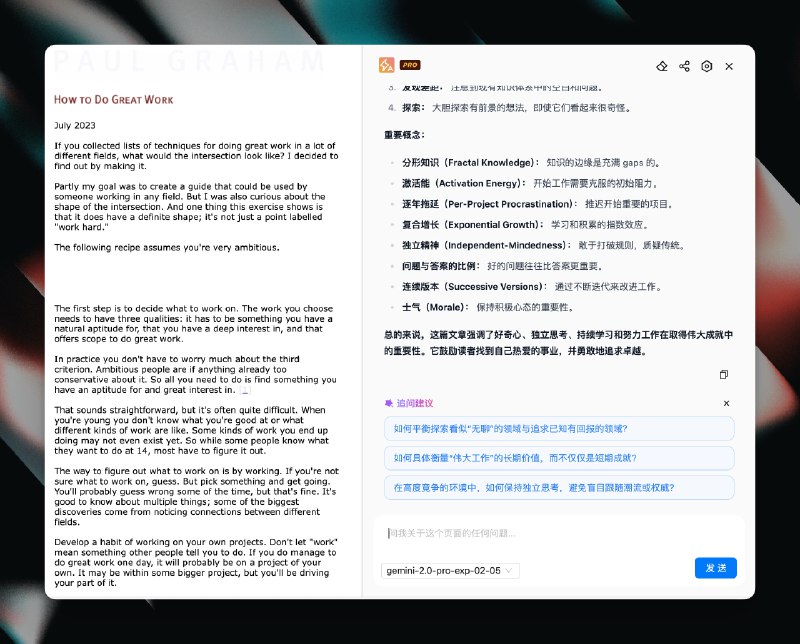Share the summary using the share icon
Screen dimensions: 800x644
click(684, 66)
